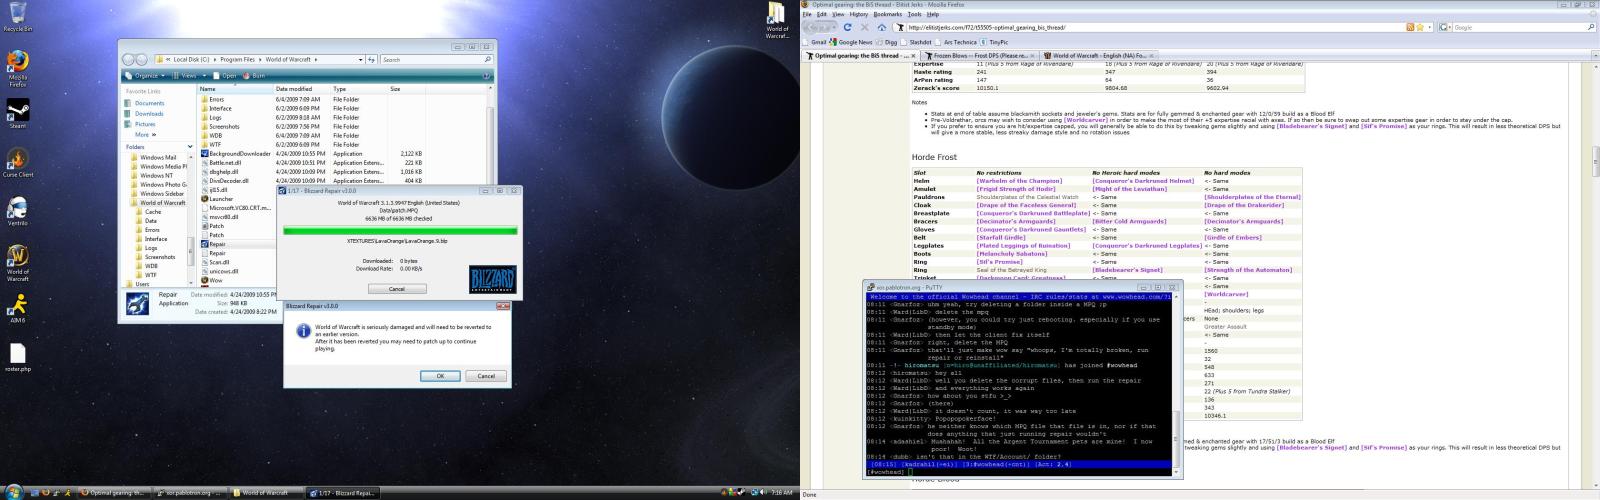Switch to World of Warcraft English tab
Viewport: 1600px width, 500px height.
(x=1097, y=56)
